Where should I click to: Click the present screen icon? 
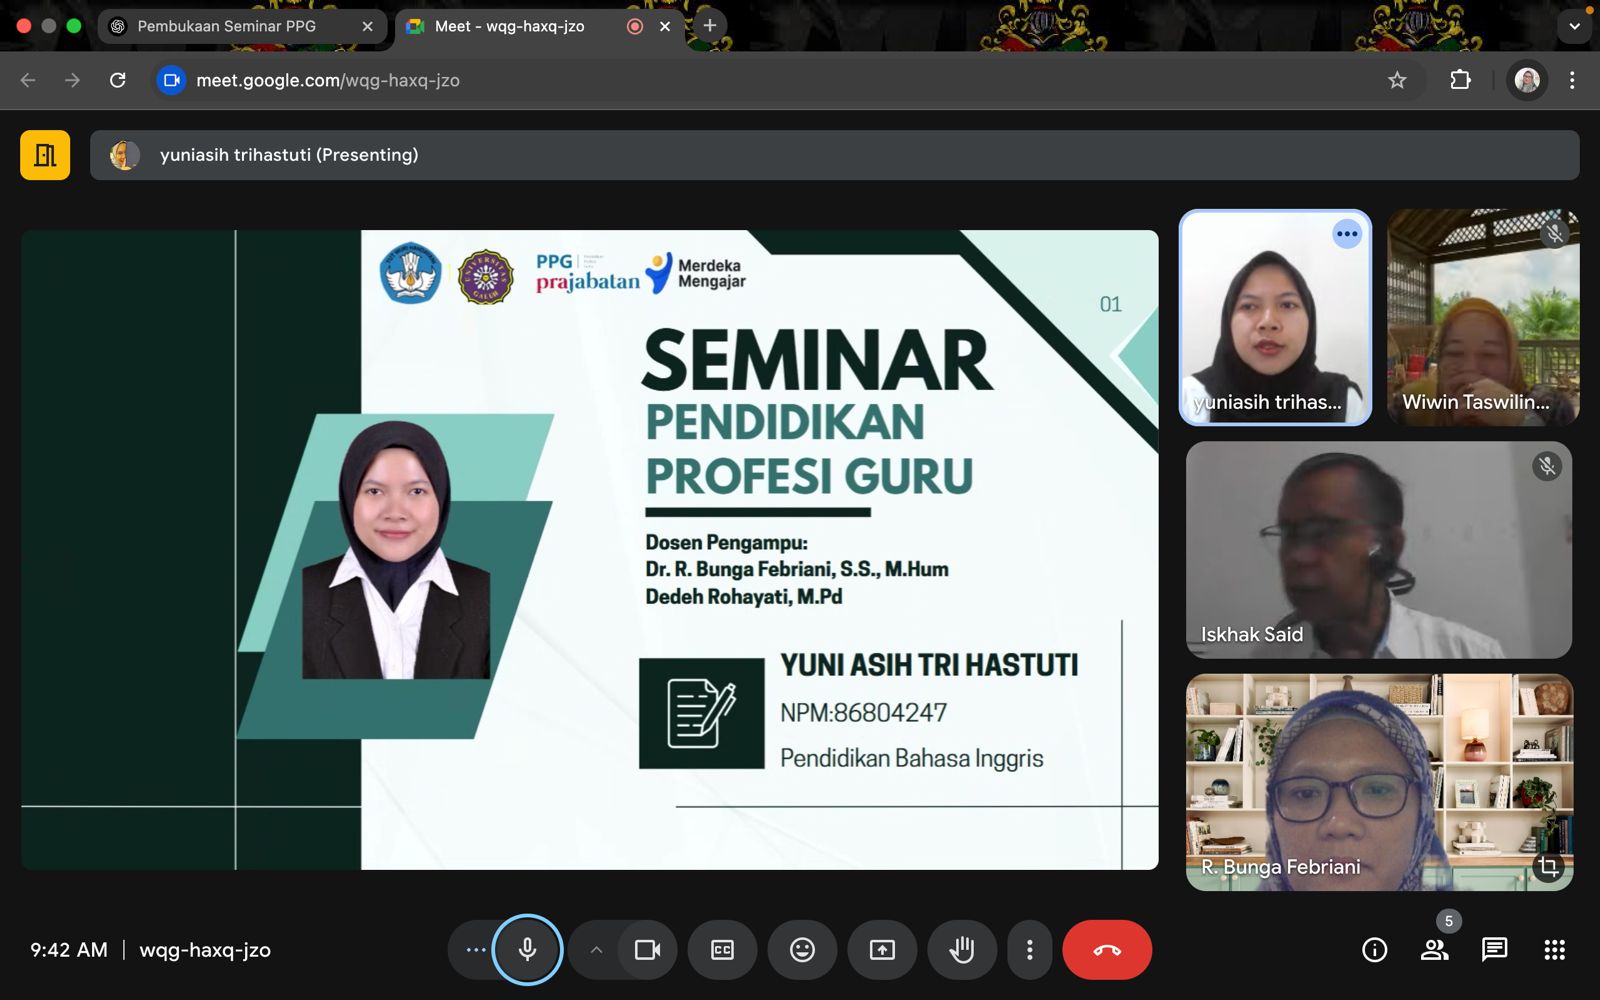[882, 950]
